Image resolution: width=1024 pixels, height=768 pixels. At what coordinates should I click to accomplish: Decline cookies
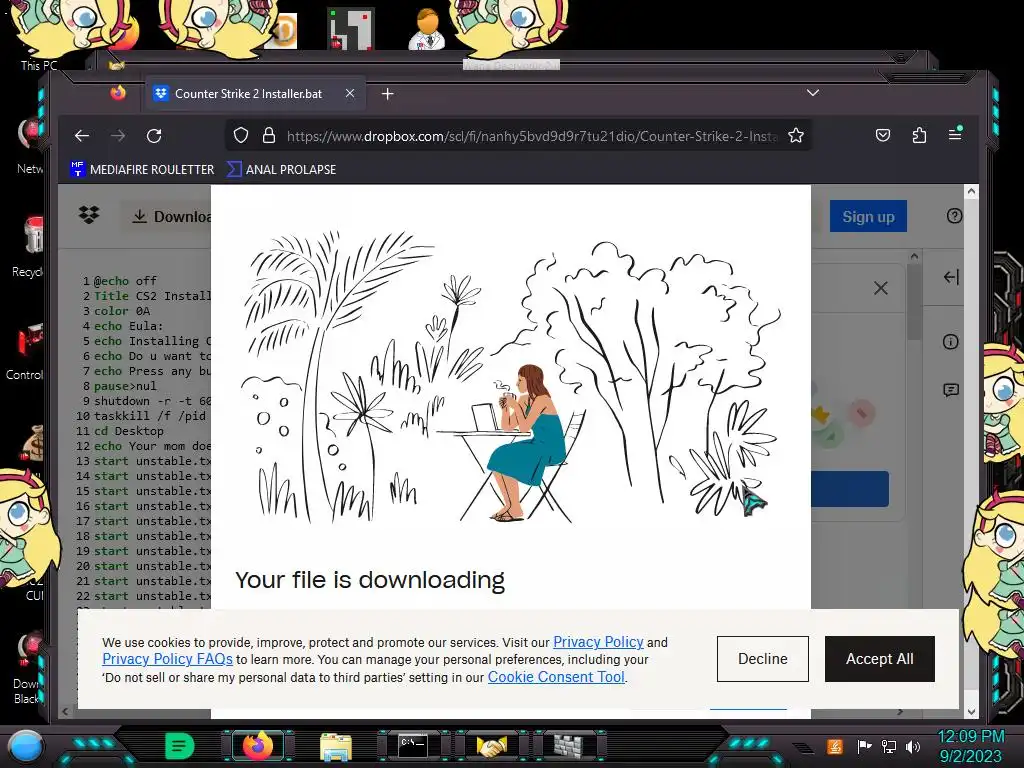(x=762, y=659)
